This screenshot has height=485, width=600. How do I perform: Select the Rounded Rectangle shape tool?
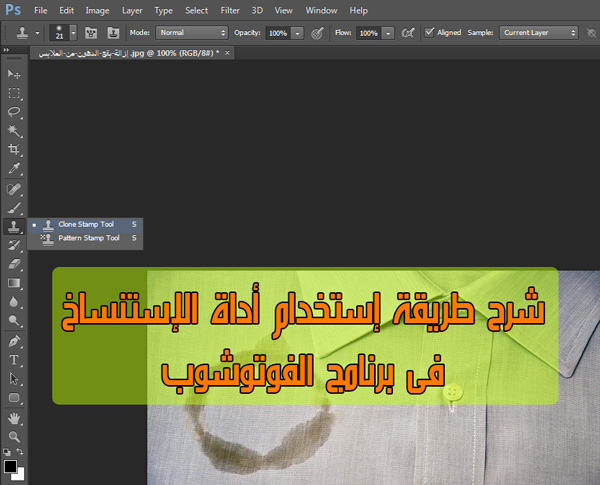pyautogui.click(x=14, y=398)
